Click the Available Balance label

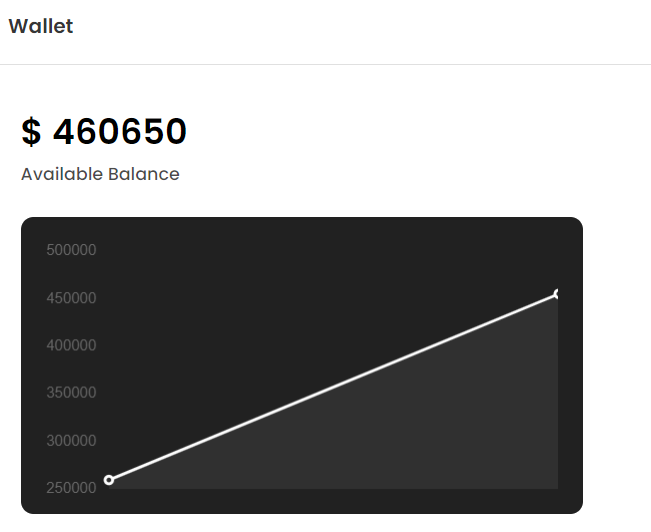pos(100,174)
